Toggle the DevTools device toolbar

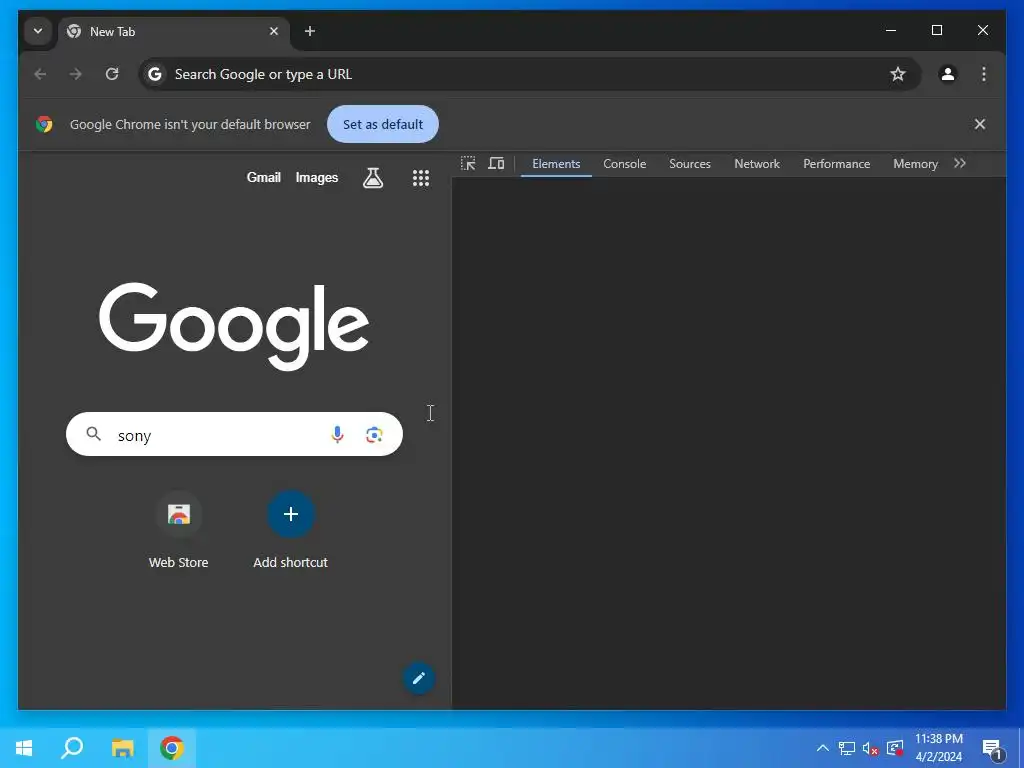pos(496,164)
